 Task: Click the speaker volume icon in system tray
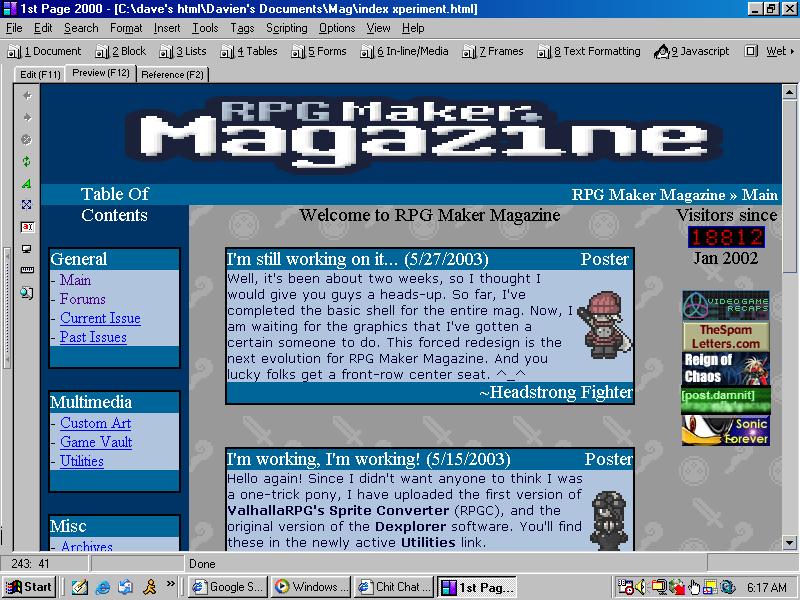pos(641,587)
